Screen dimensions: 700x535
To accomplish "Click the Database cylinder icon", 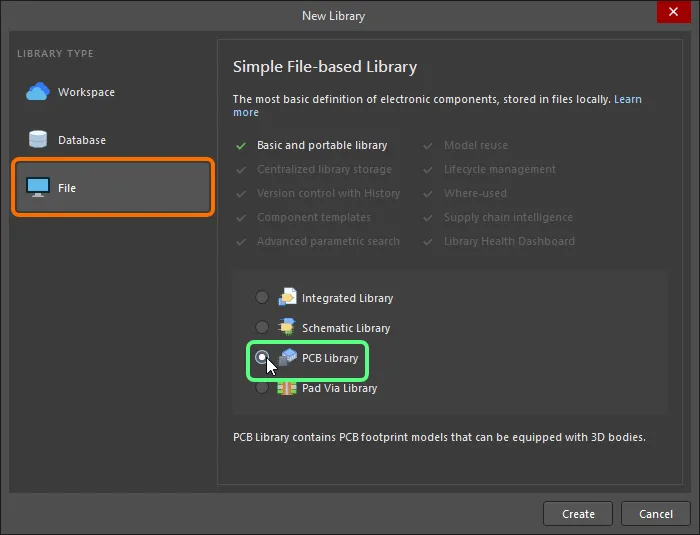I will 38,140.
